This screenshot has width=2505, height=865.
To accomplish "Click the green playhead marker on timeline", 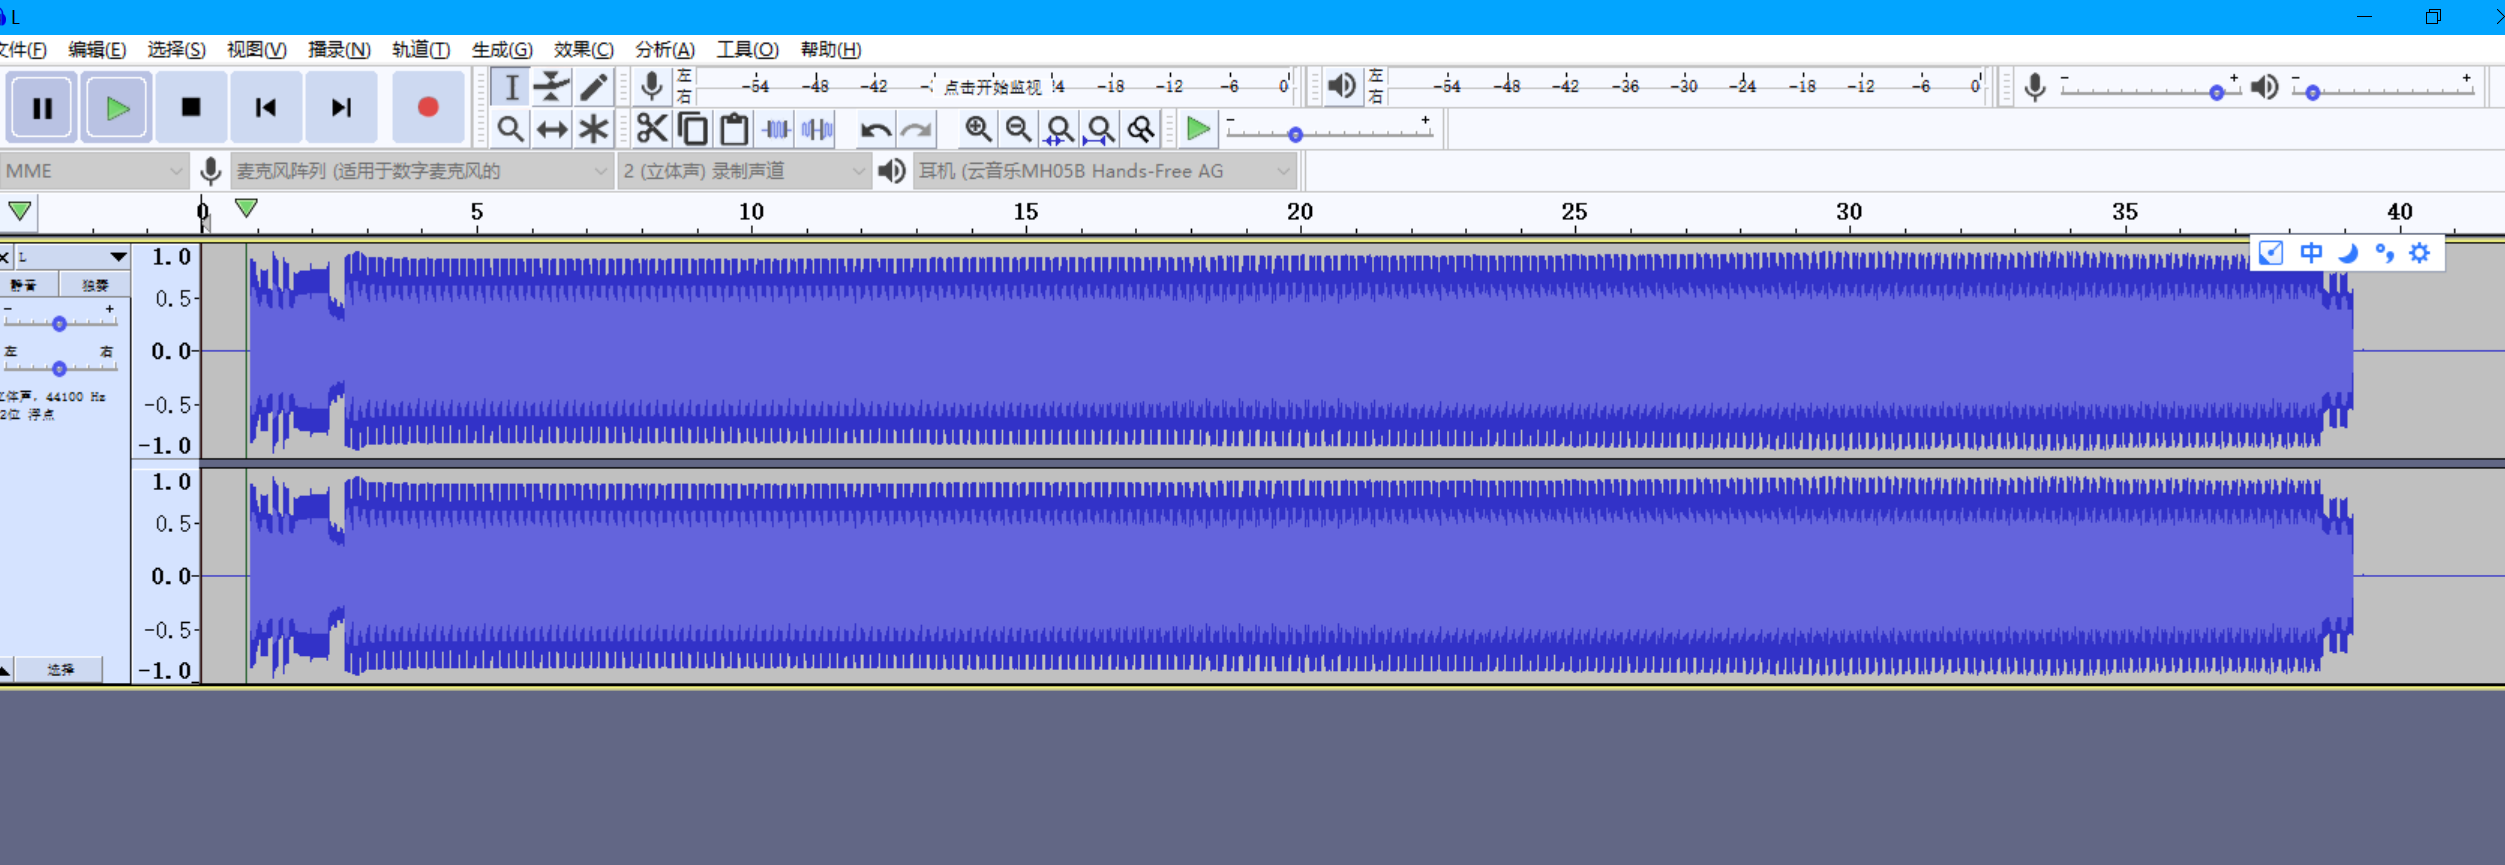I will (246, 208).
